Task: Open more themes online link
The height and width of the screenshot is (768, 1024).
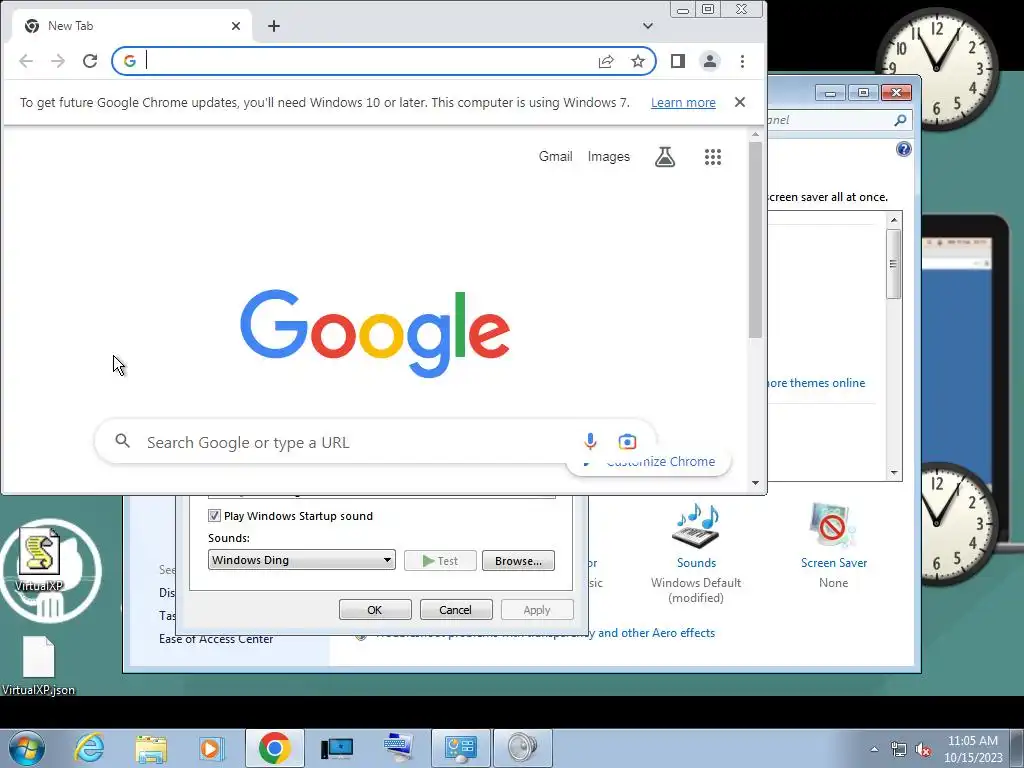Action: coord(816,383)
